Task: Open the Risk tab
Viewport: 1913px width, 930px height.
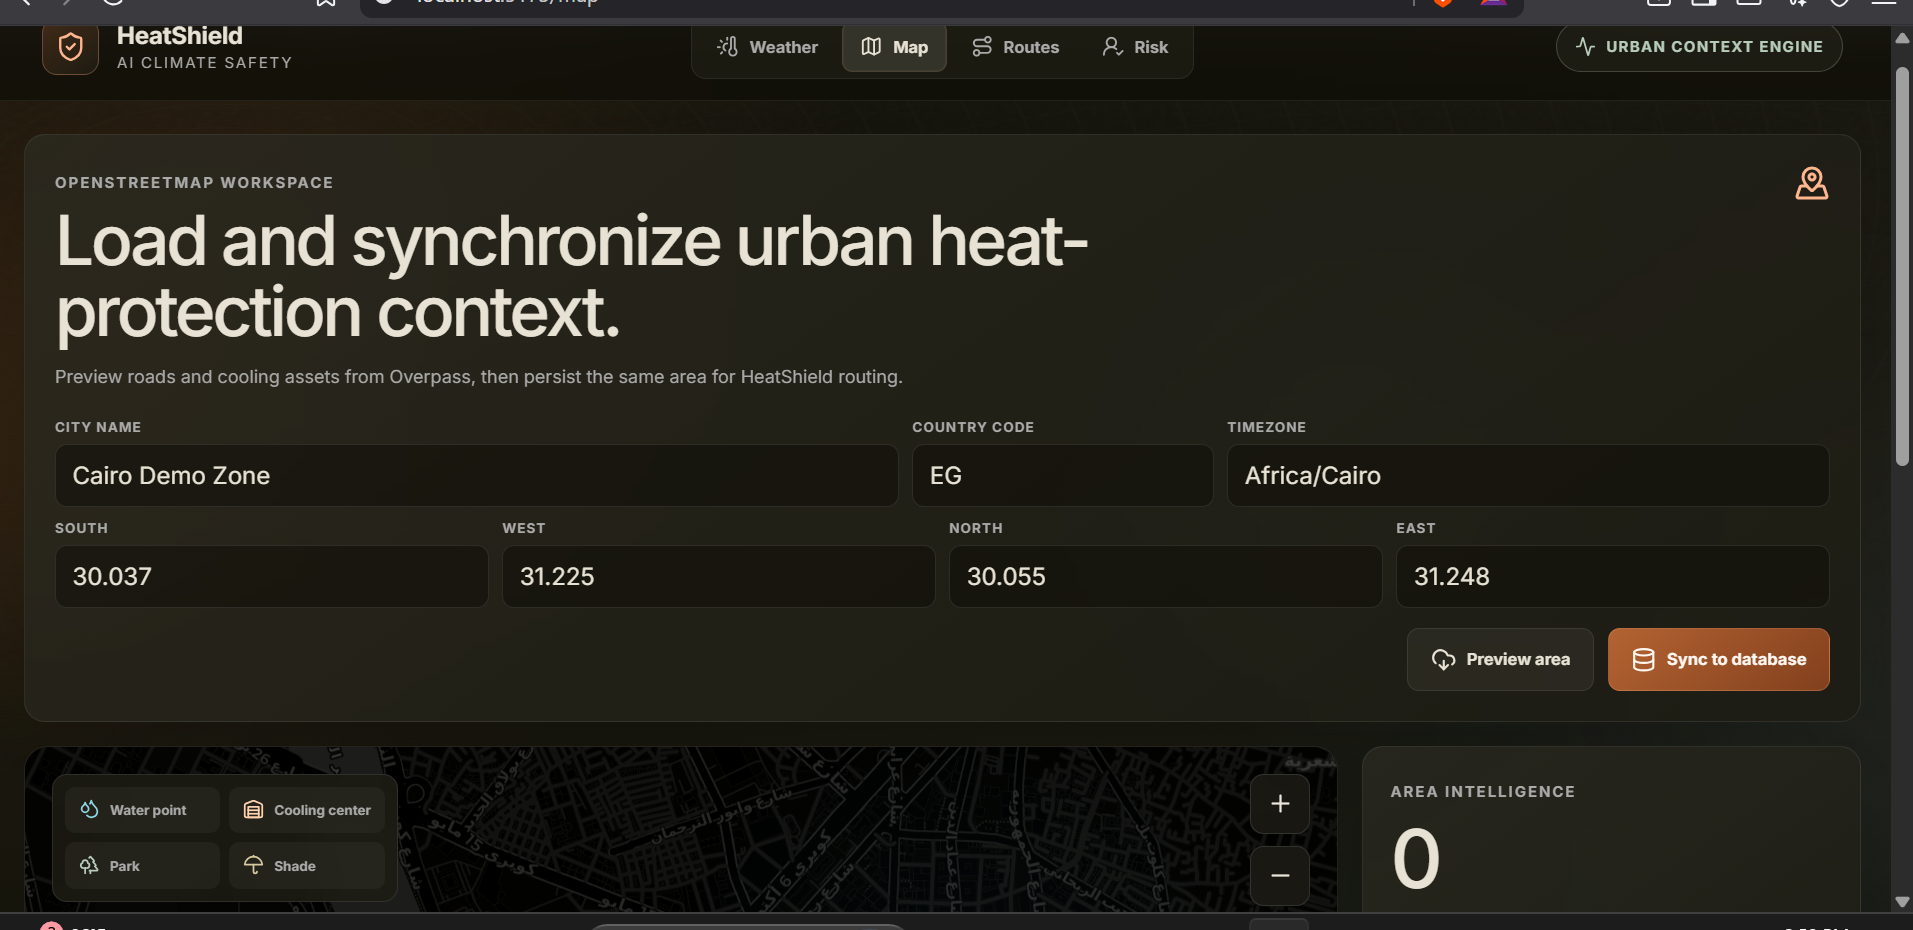Action: 1135,47
